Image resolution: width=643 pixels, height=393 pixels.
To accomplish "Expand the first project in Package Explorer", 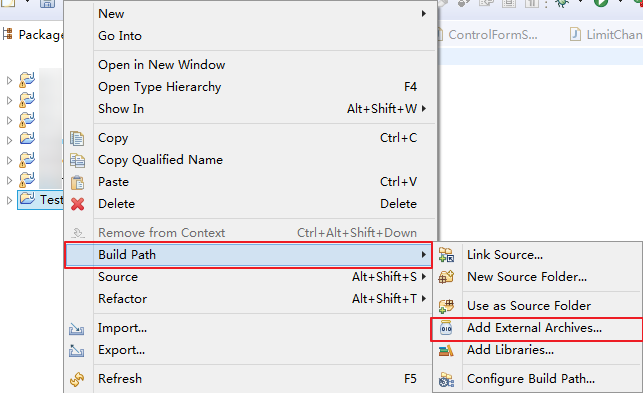I will click(9, 80).
